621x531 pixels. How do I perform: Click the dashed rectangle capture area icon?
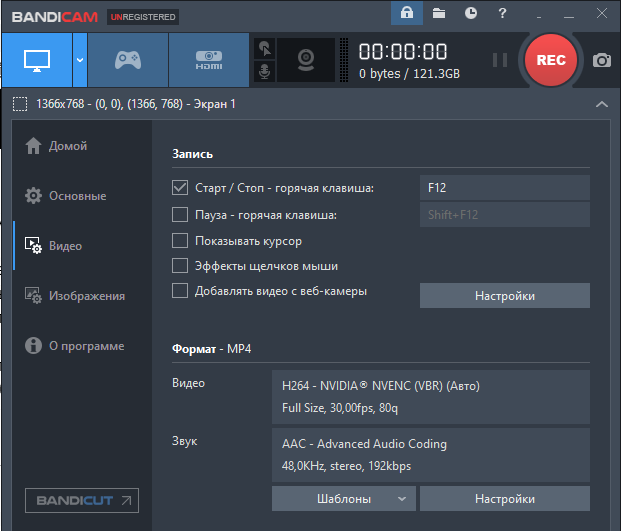[x=20, y=104]
